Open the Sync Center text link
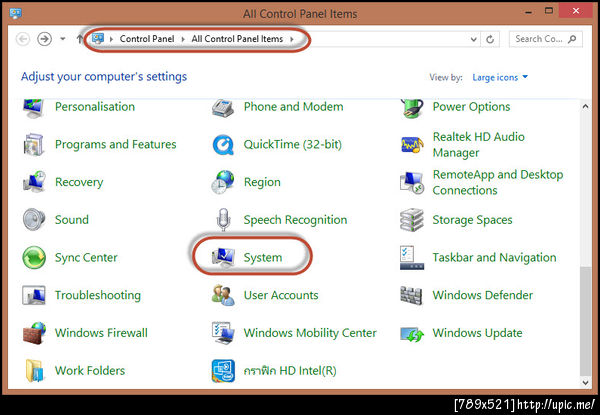600x415 pixels. (x=86, y=258)
